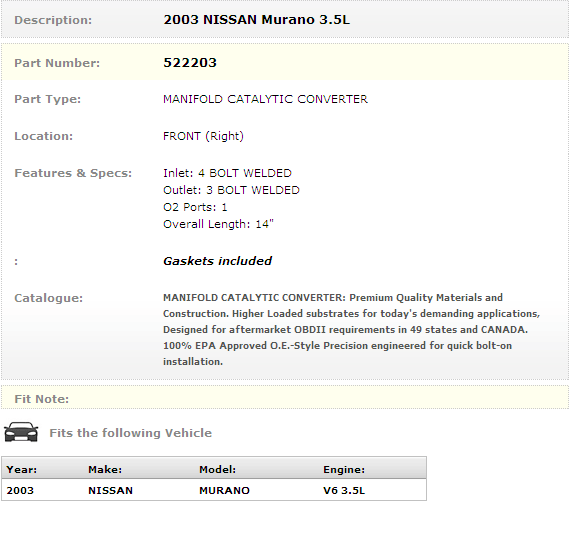The width and height of the screenshot is (570, 545).
Task: Click the Gaskets included text
Action: coord(217,261)
